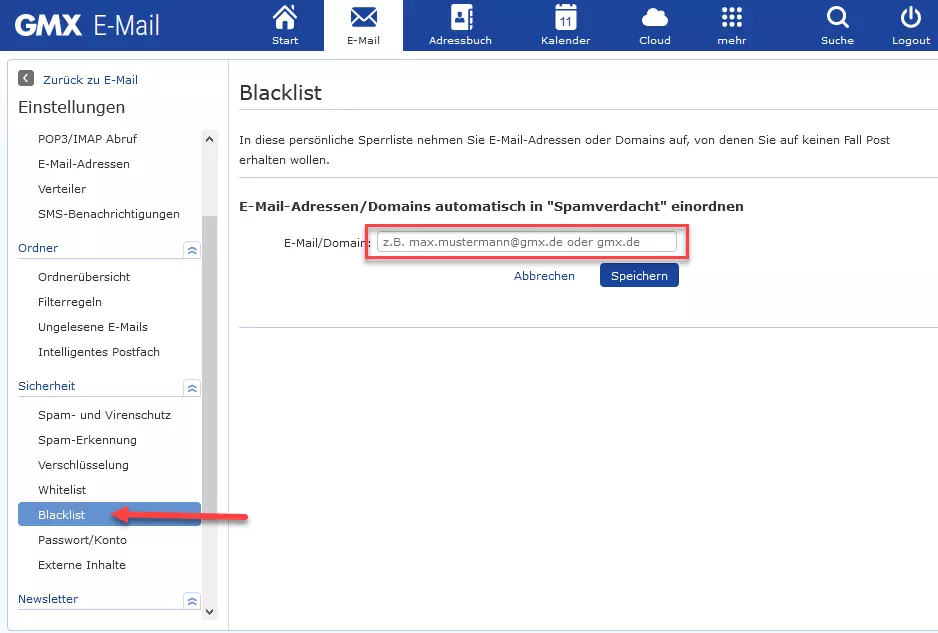The height and width of the screenshot is (633, 938).
Task: Click the Newsletter section heading
Action: point(48,599)
